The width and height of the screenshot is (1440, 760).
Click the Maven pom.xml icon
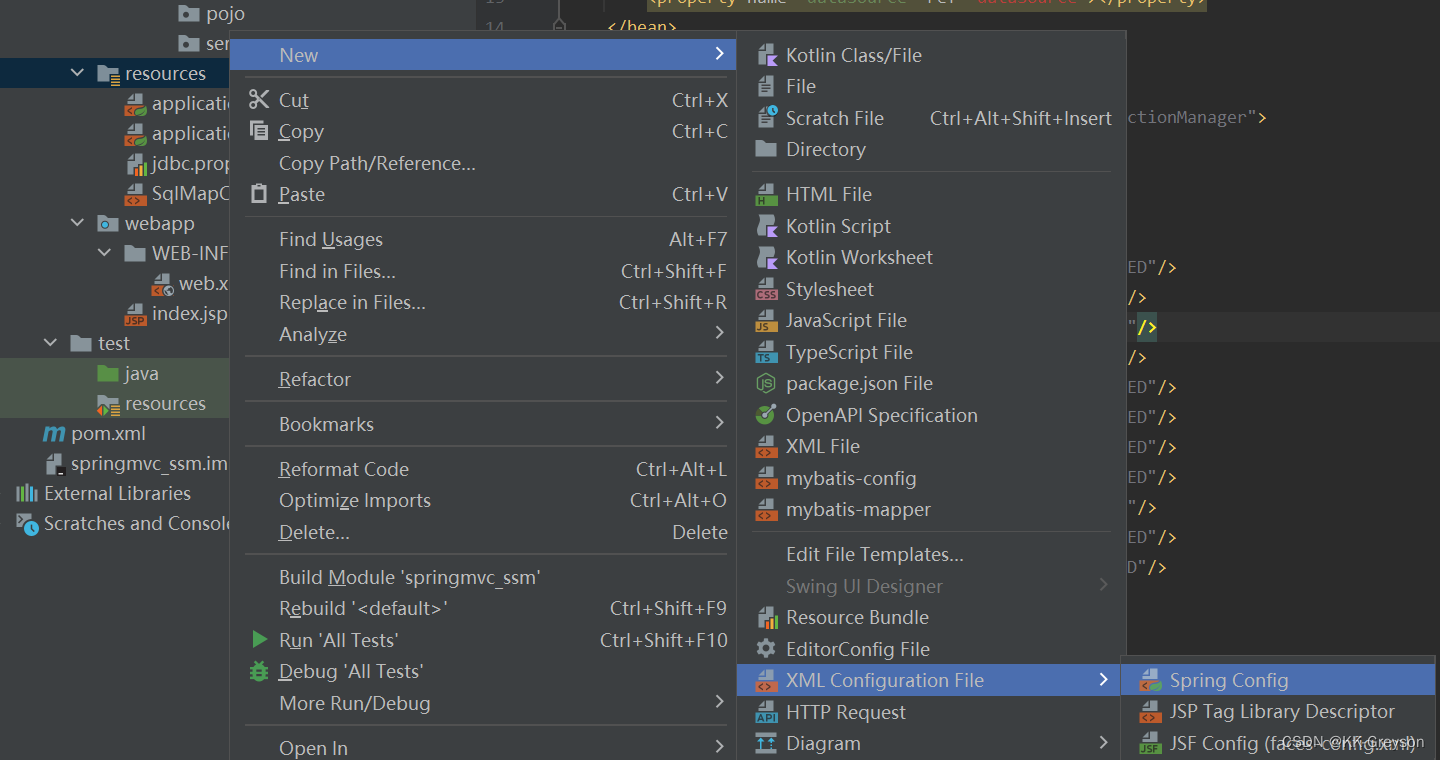tap(53, 434)
